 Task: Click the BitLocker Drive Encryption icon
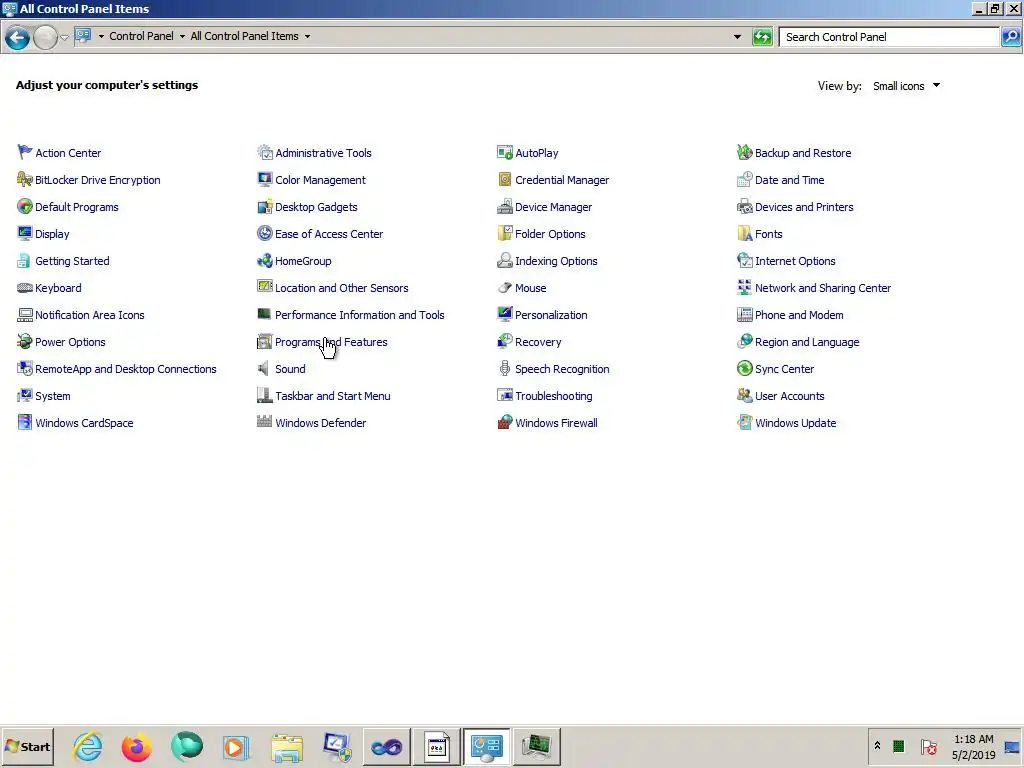pos(25,180)
